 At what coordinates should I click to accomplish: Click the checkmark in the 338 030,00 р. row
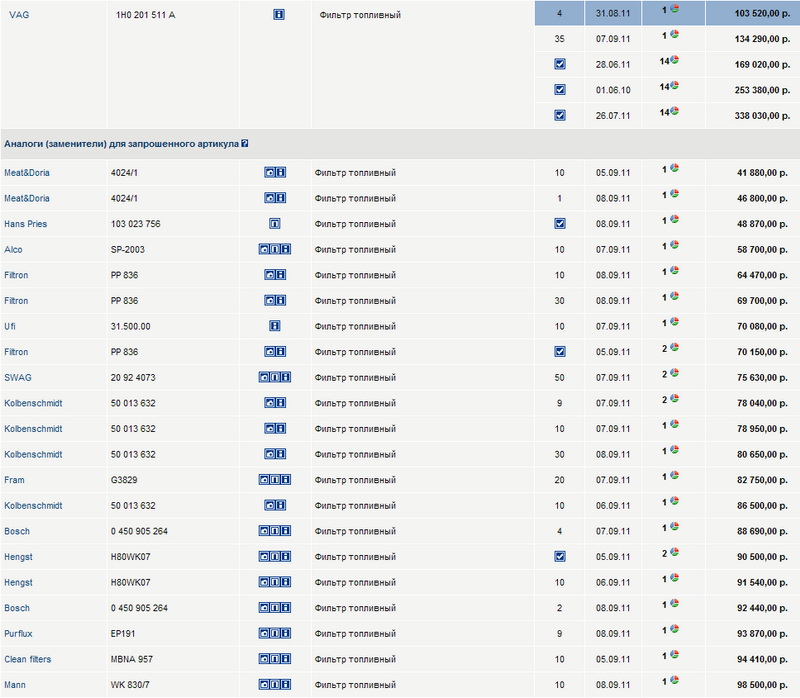coord(560,115)
